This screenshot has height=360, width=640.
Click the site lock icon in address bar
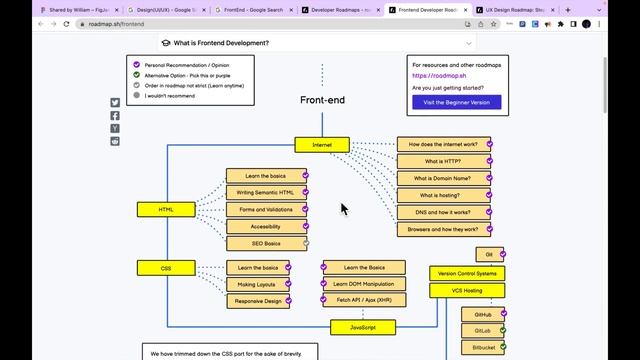[x=82, y=24]
